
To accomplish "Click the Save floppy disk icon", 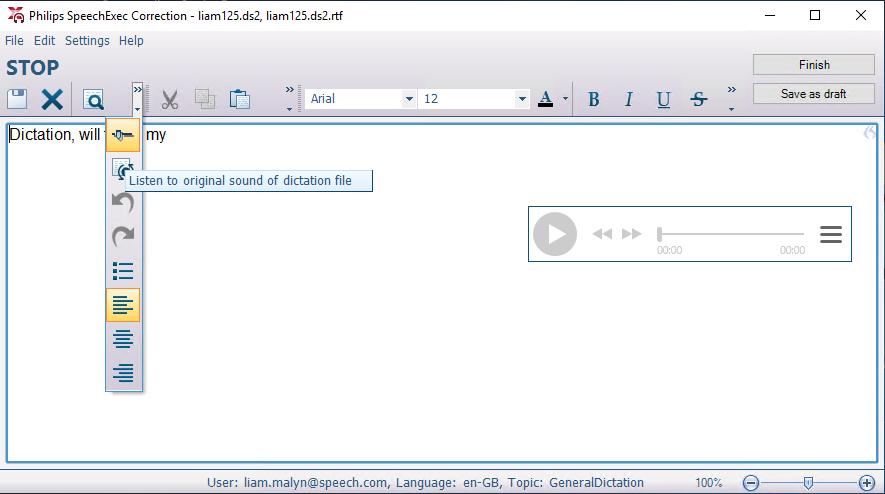I will point(17,99).
